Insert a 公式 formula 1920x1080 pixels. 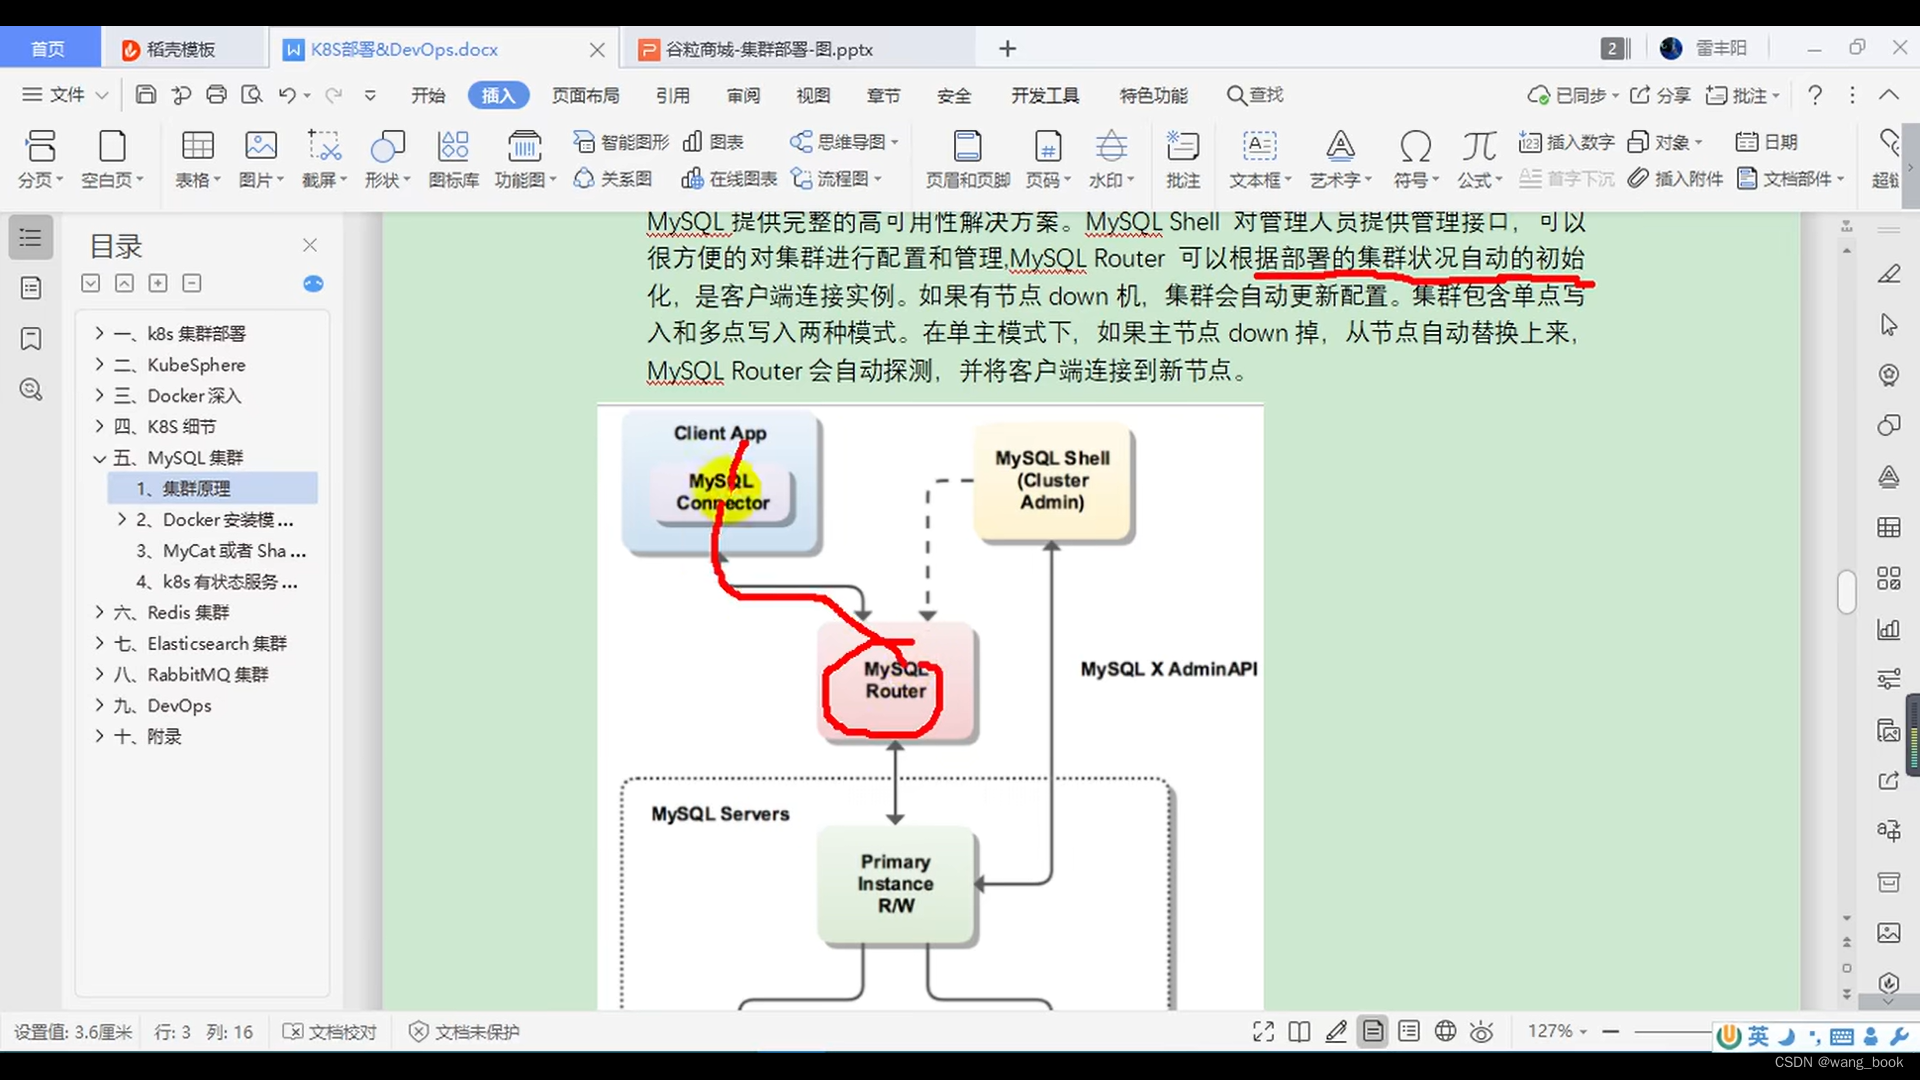[x=1479, y=159]
